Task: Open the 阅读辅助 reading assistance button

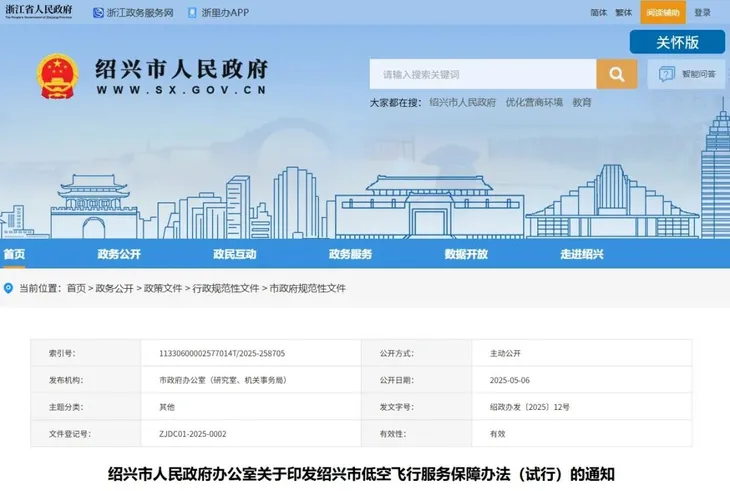Action: 662,13
